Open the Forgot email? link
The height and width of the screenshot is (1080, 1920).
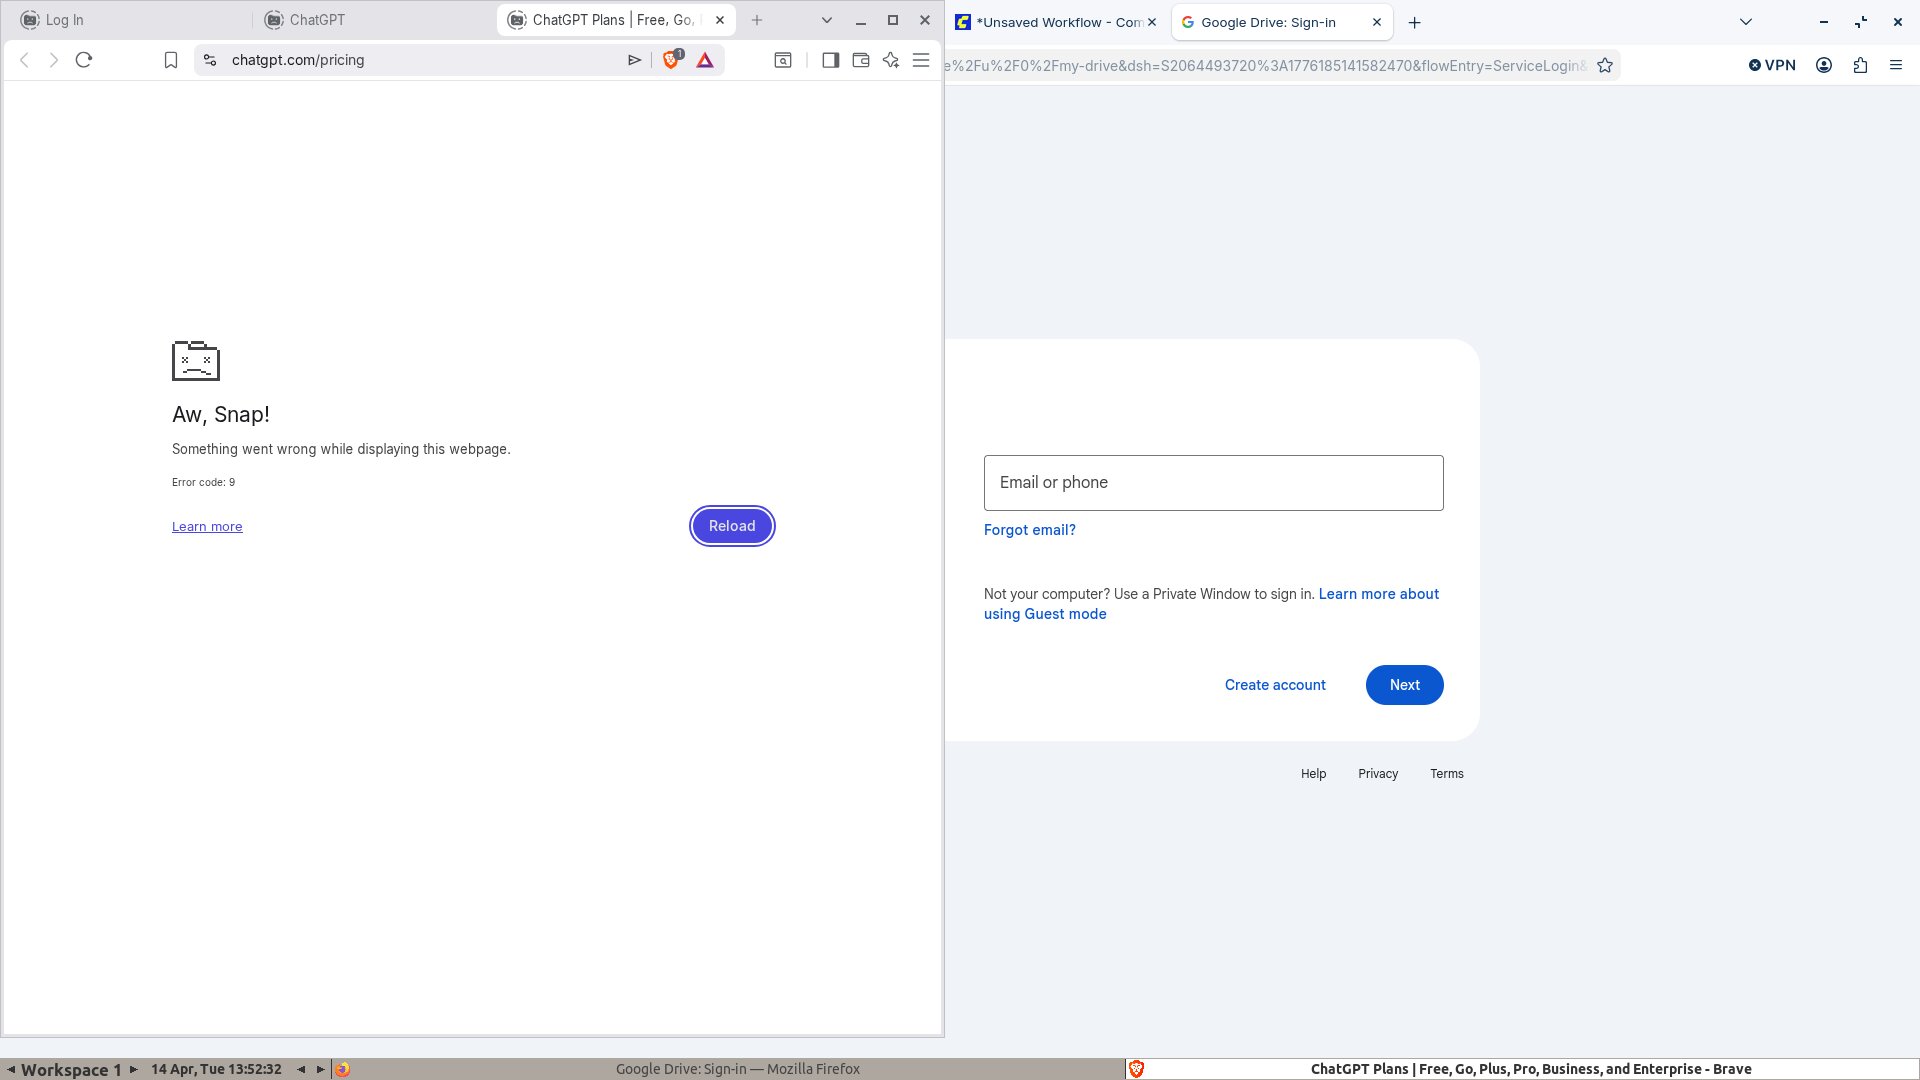coord(1030,530)
